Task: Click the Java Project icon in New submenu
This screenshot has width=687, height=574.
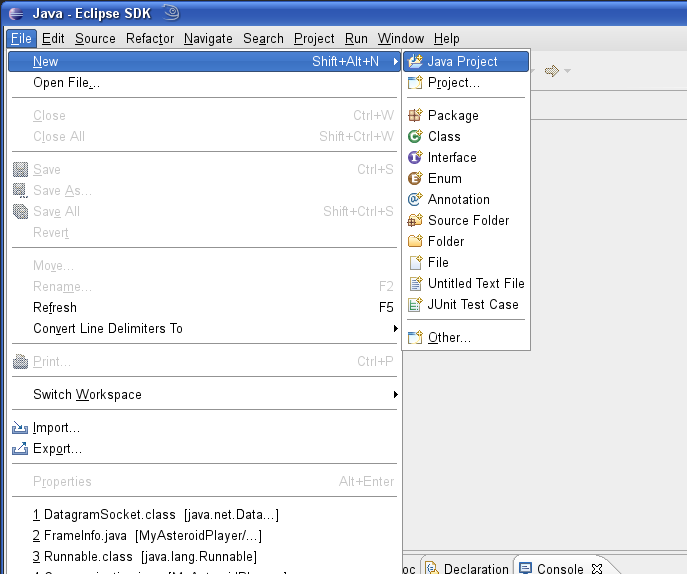Action: (415, 61)
